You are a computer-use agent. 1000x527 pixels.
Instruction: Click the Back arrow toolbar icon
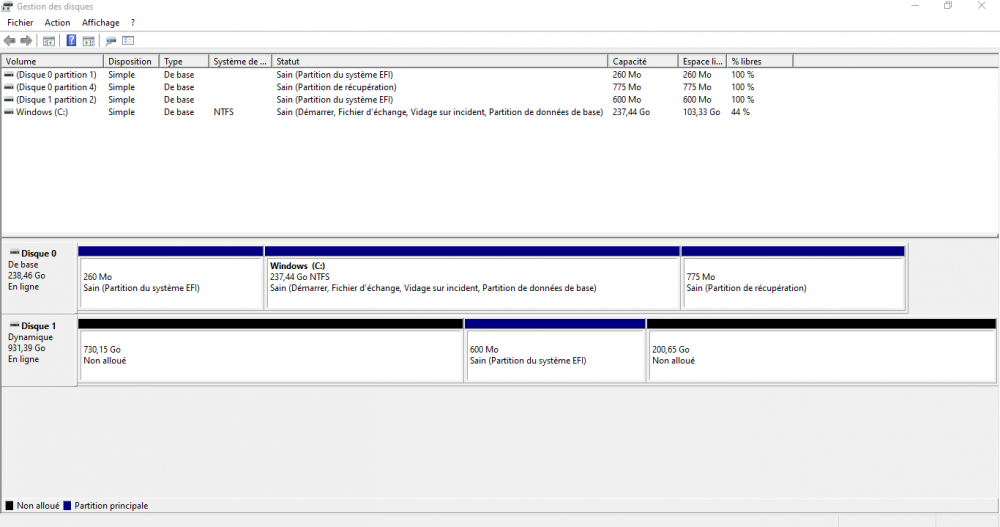pyautogui.click(x=10, y=41)
